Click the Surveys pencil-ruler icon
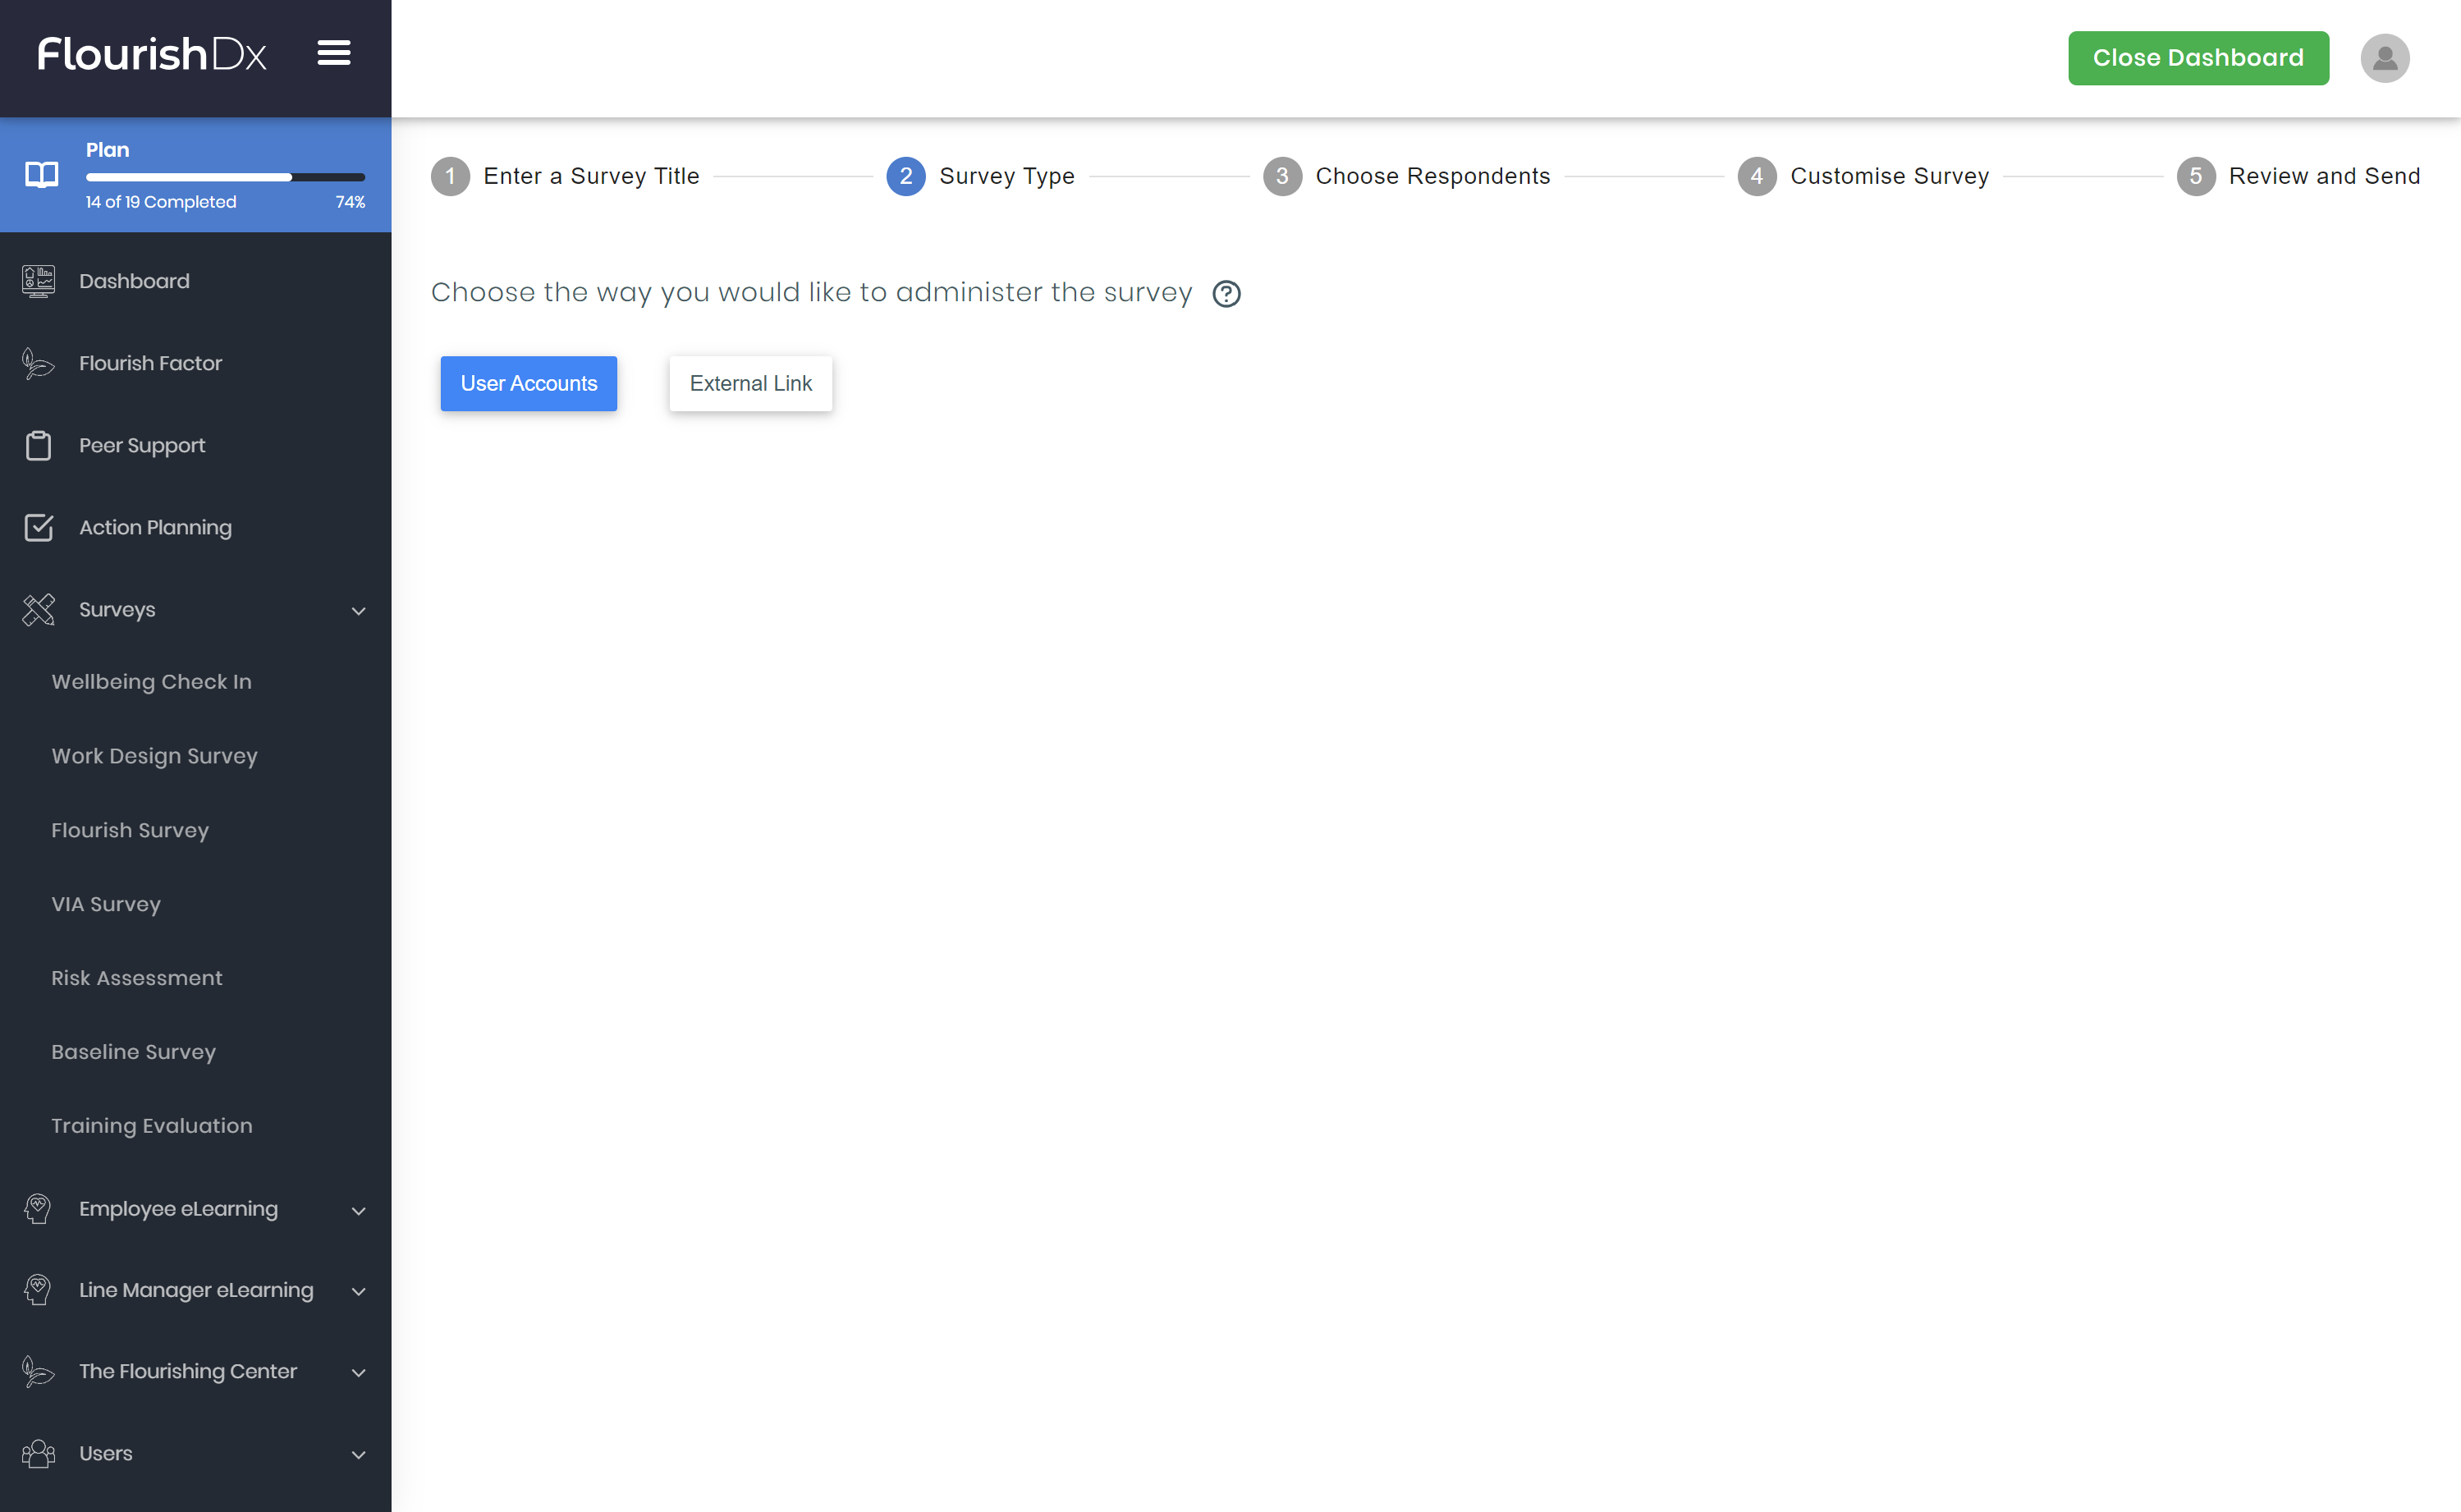The image size is (2461, 1512). point(39,609)
